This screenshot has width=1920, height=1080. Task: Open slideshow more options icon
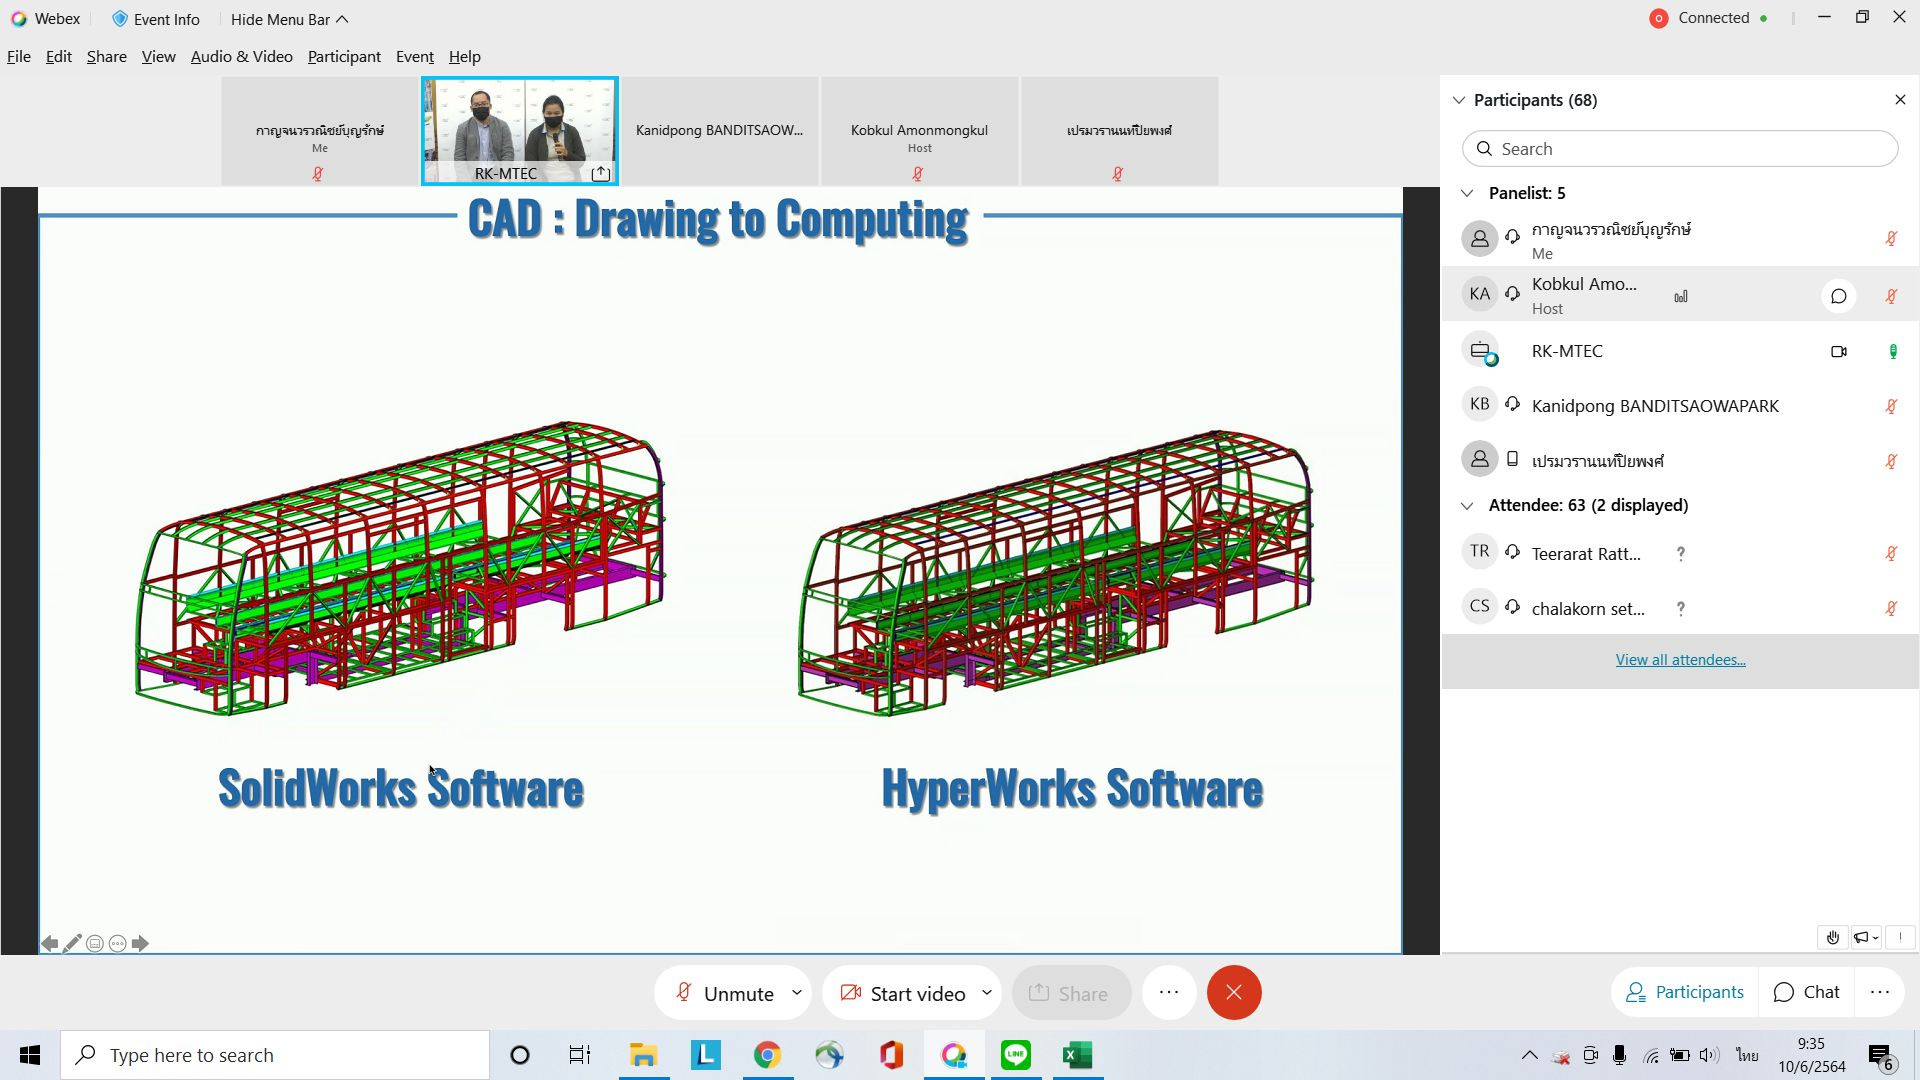tap(118, 943)
